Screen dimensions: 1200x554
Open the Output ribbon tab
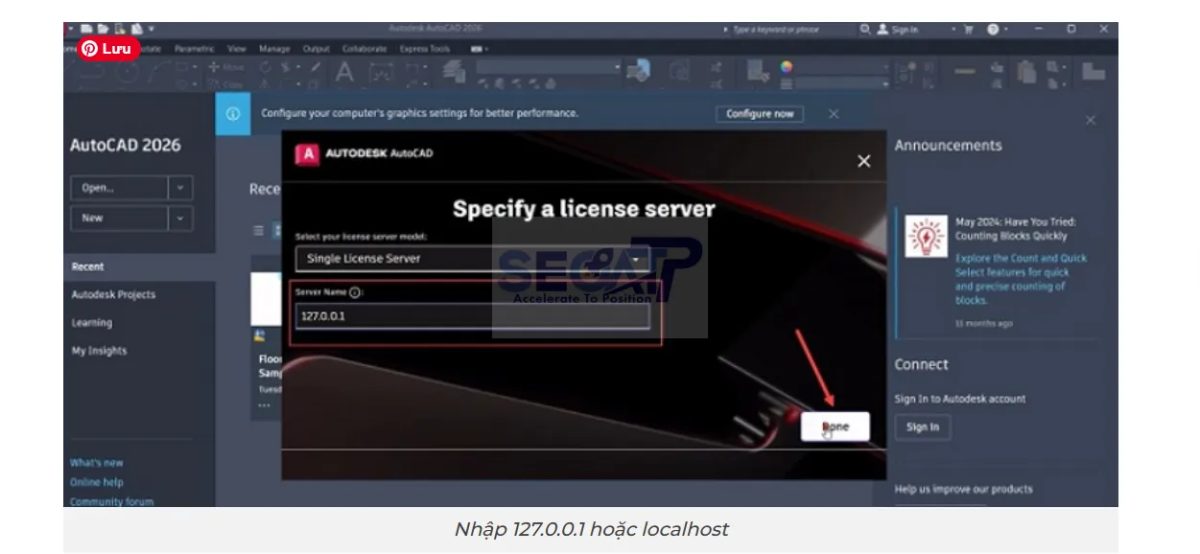tap(316, 48)
